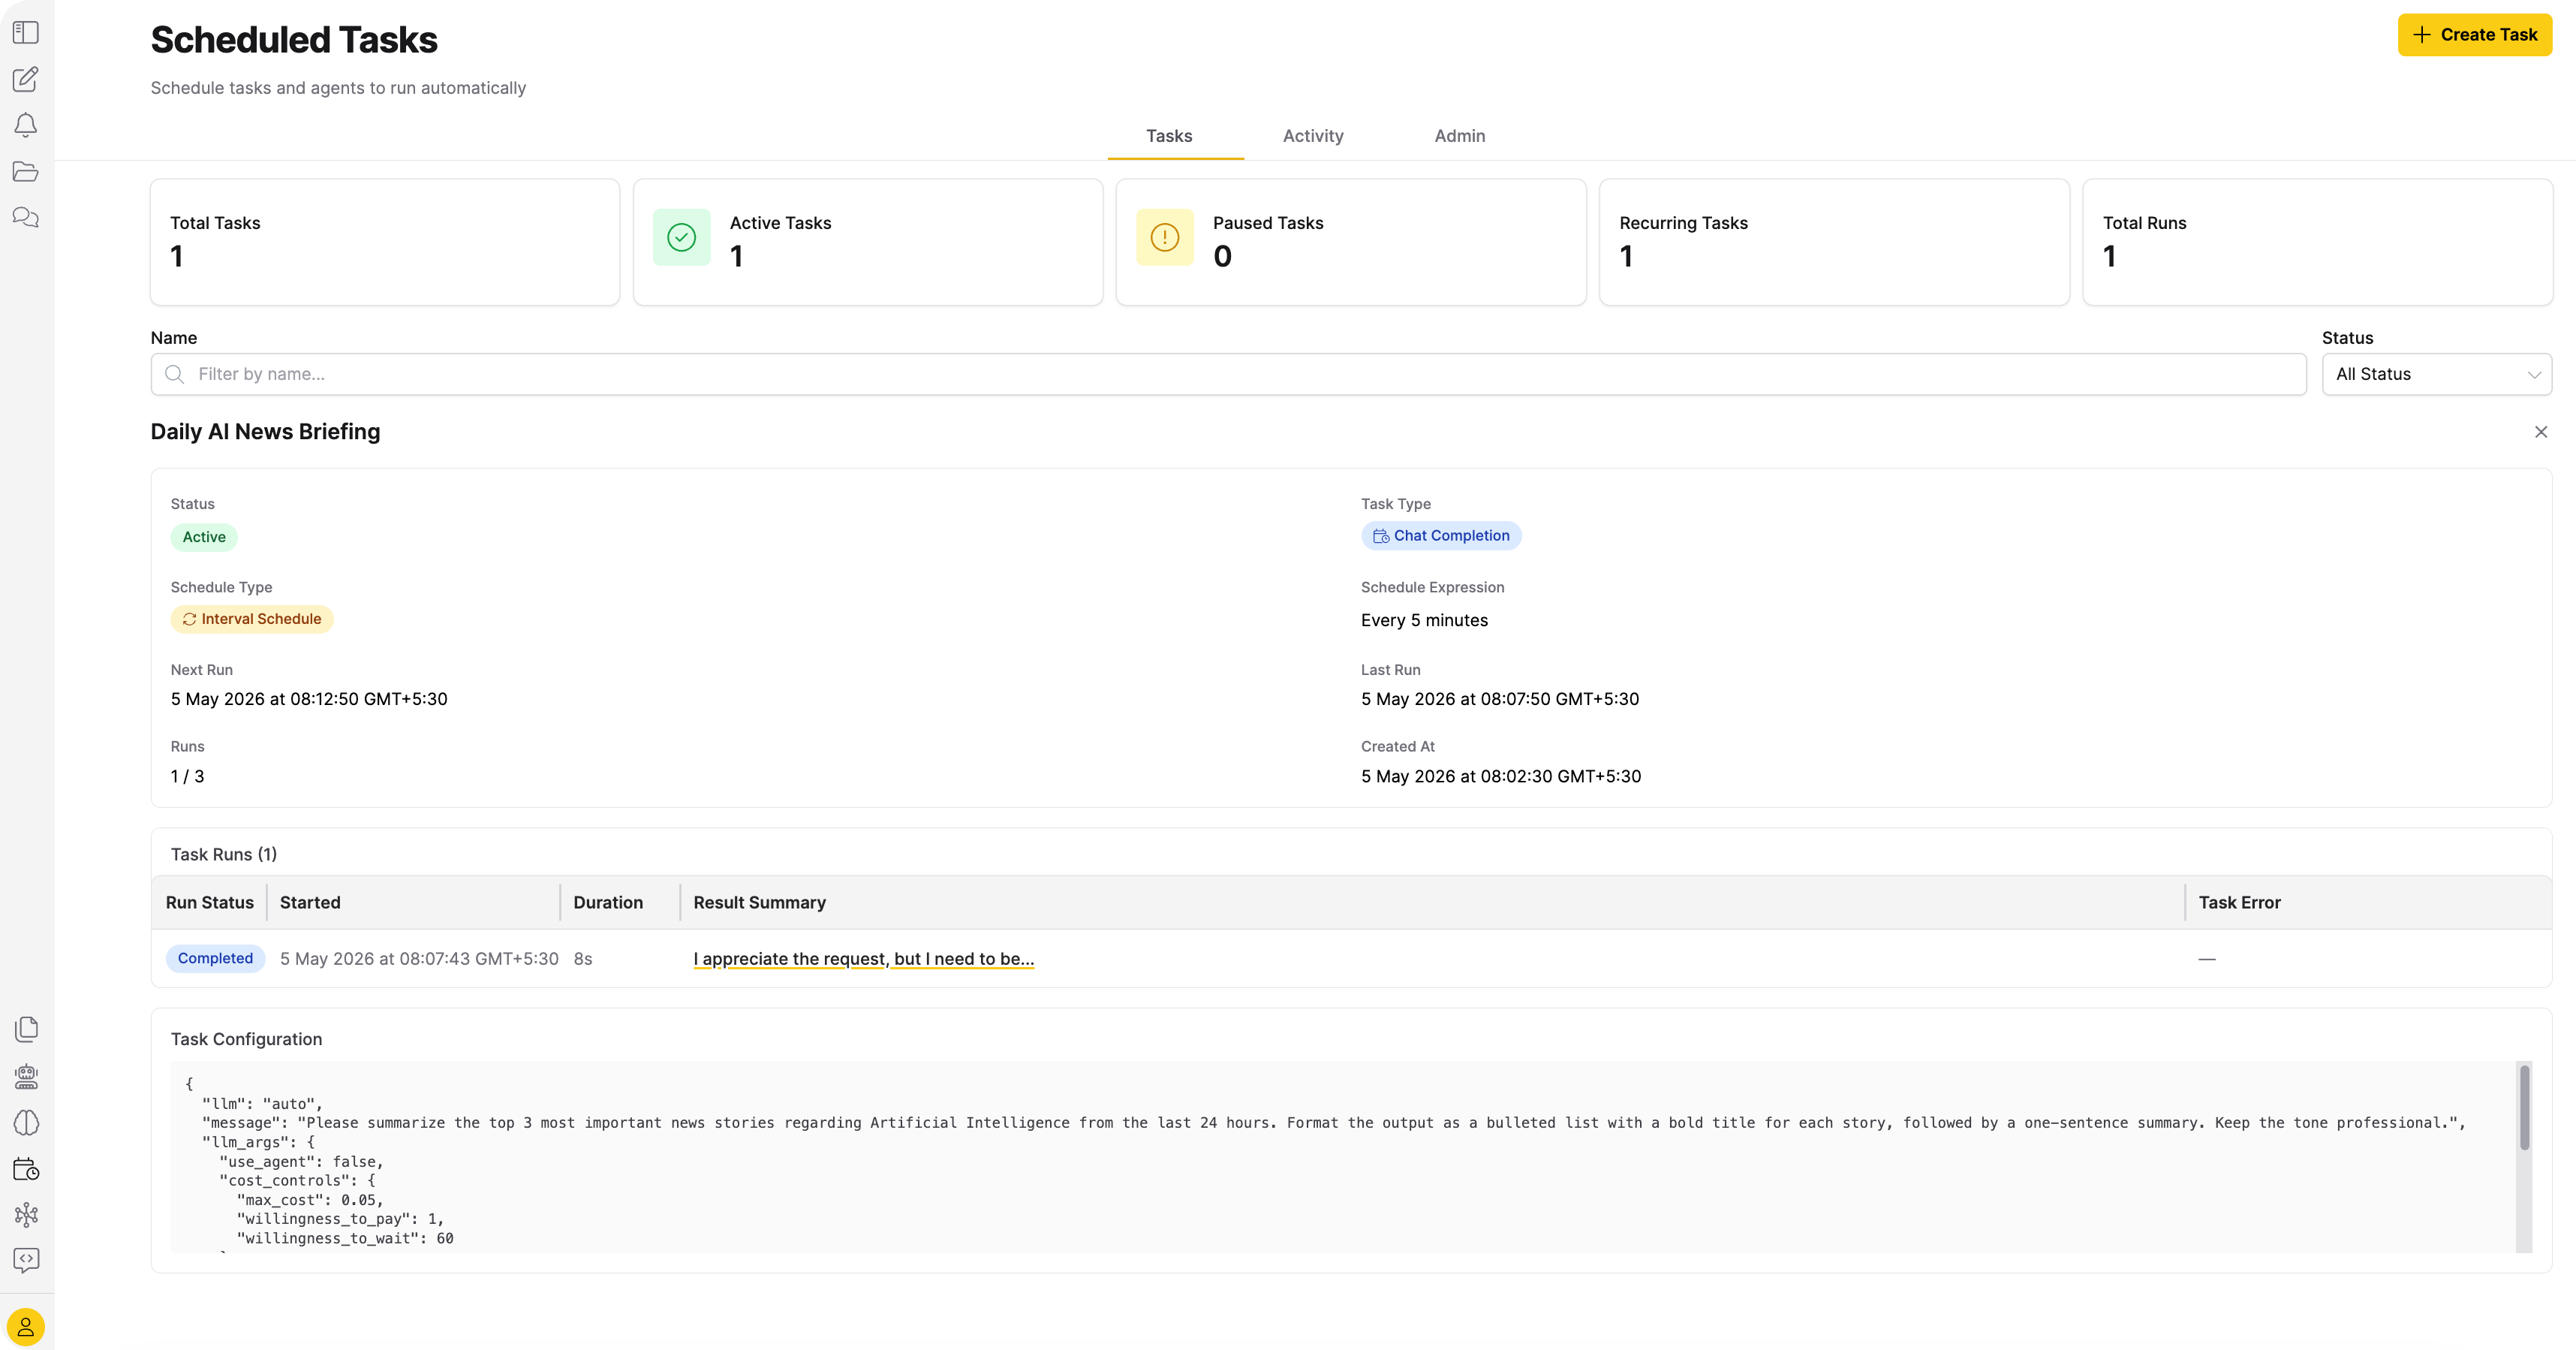Close the Daily AI News Briefing panel
This screenshot has width=2576, height=1350.
[x=2541, y=432]
